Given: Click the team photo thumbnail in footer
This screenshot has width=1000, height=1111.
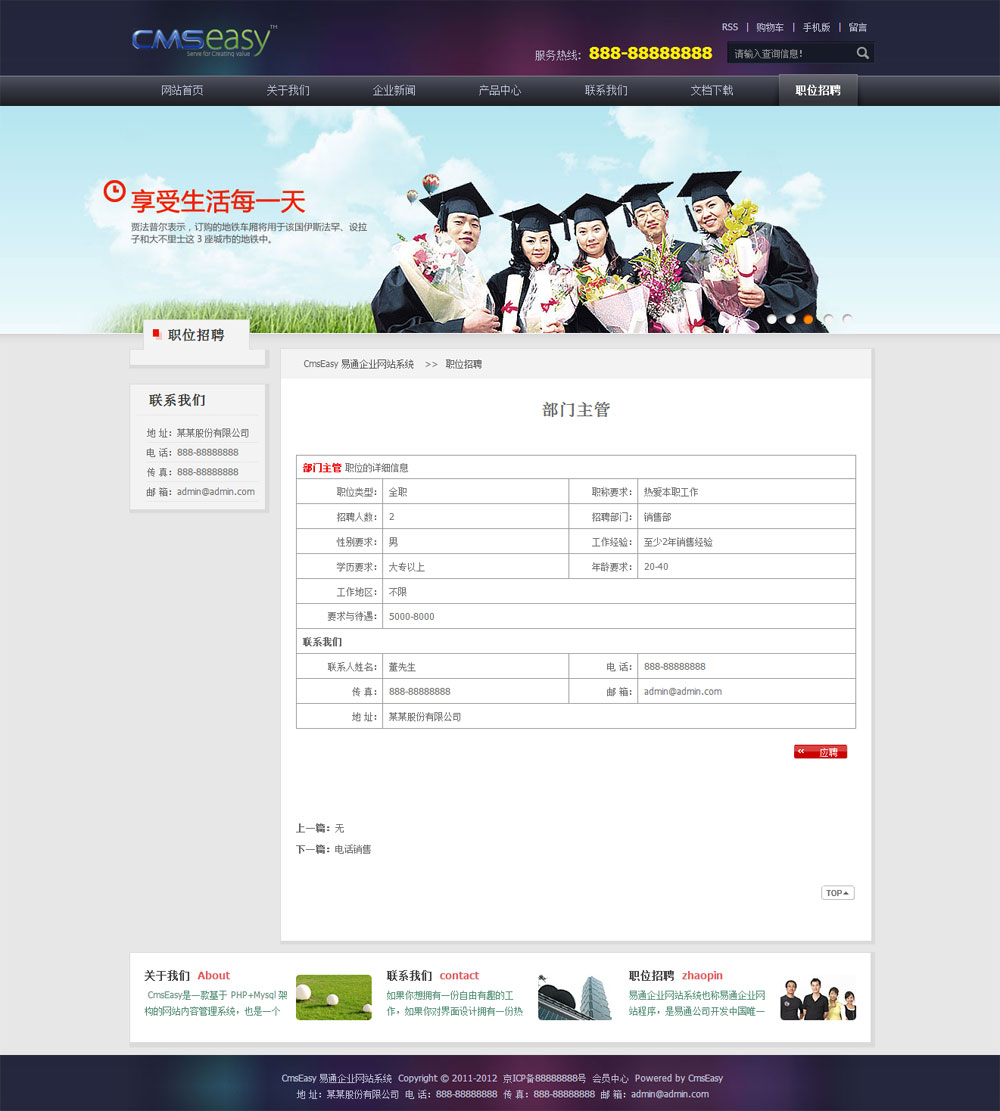Looking at the screenshot, I should coord(818,998).
